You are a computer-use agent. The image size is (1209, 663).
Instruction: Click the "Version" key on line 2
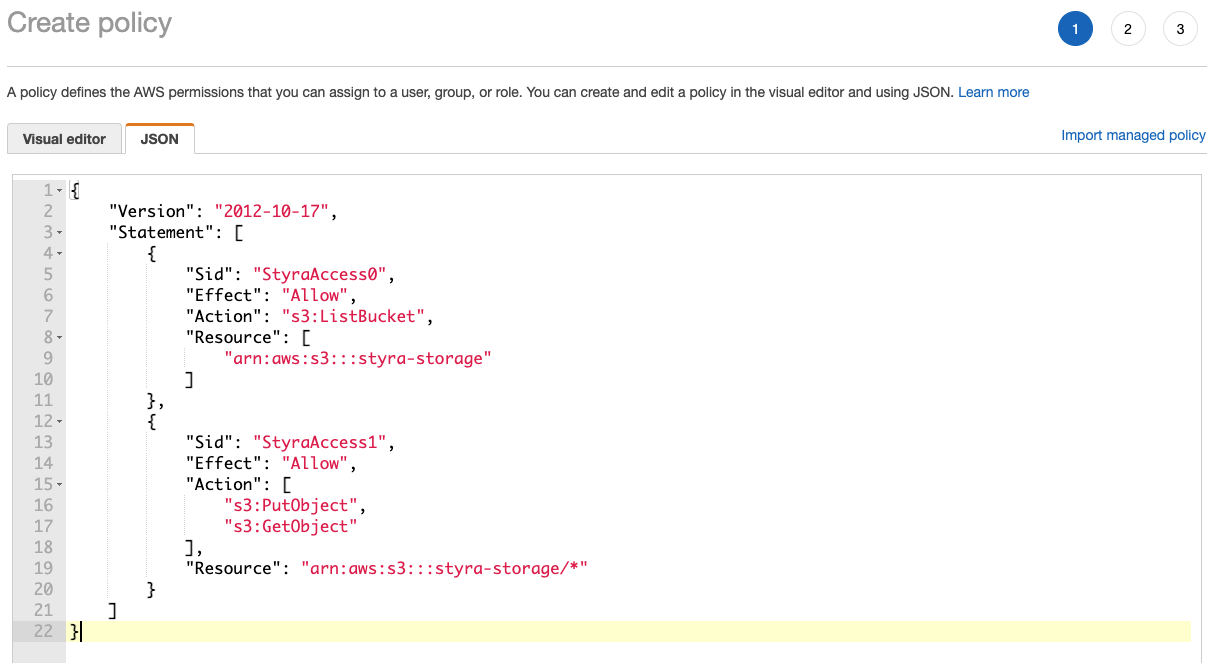click(x=152, y=211)
